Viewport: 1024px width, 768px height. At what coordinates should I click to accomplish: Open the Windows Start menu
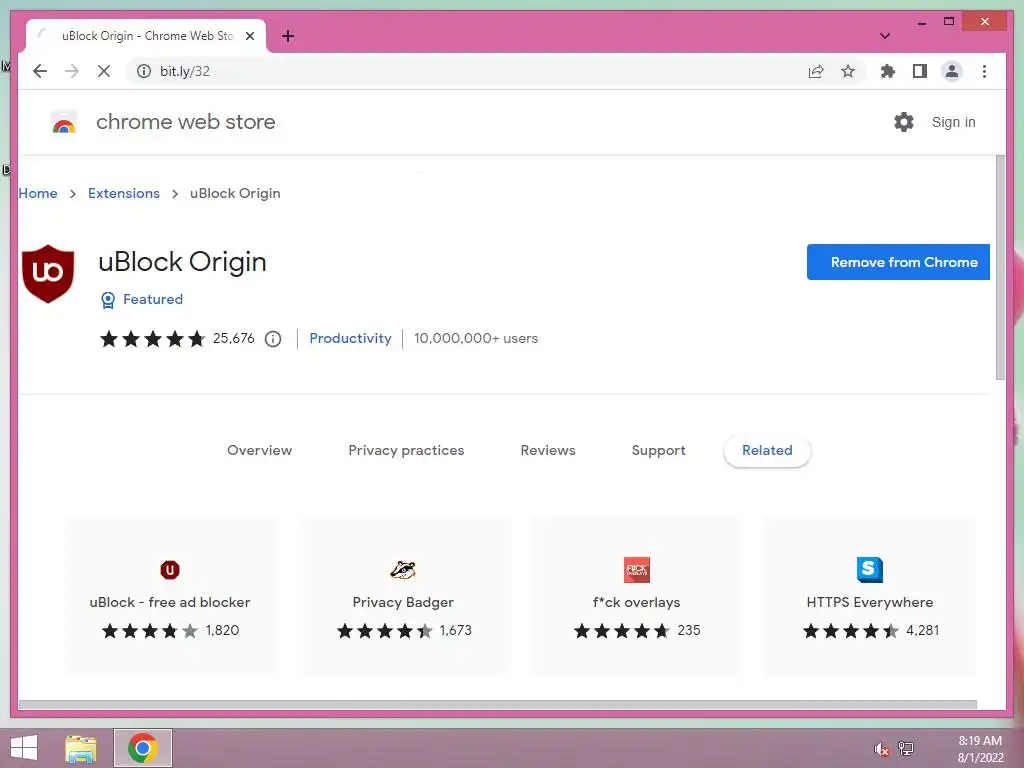tap(24, 748)
